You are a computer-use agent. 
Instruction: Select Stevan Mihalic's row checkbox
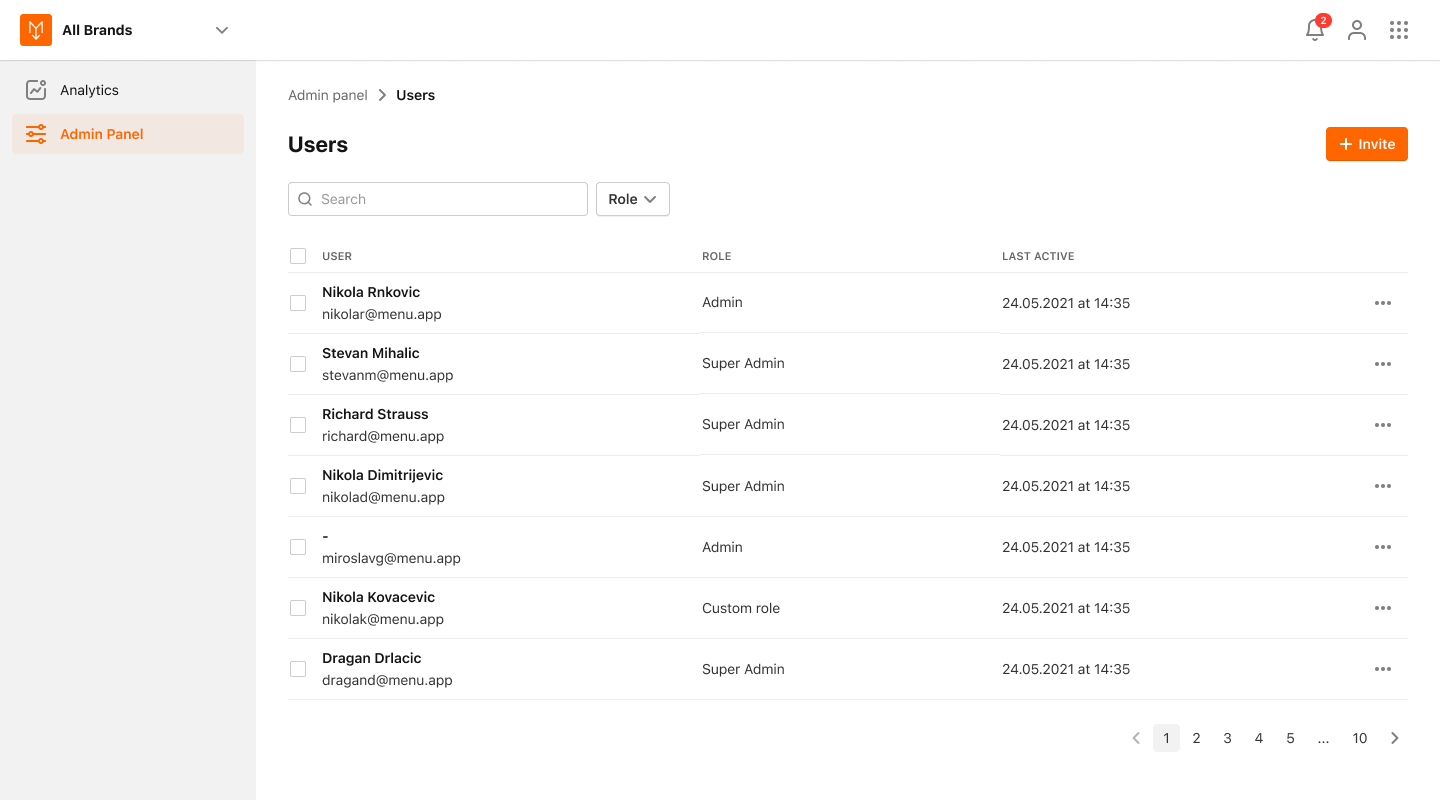pos(298,363)
